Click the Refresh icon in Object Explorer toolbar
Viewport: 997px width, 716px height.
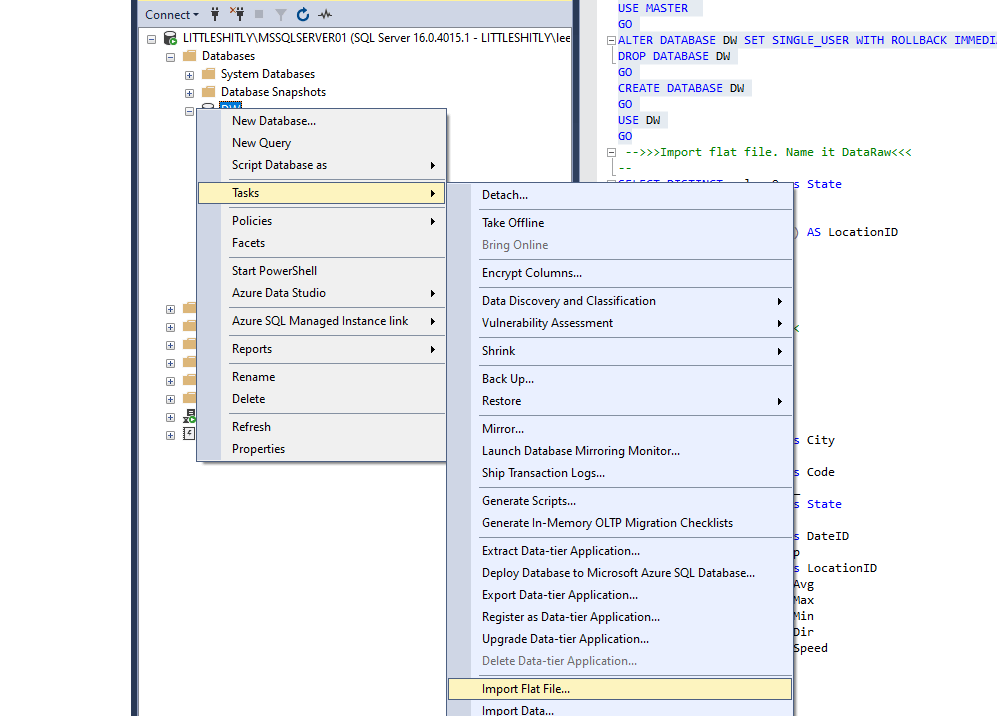pos(303,14)
